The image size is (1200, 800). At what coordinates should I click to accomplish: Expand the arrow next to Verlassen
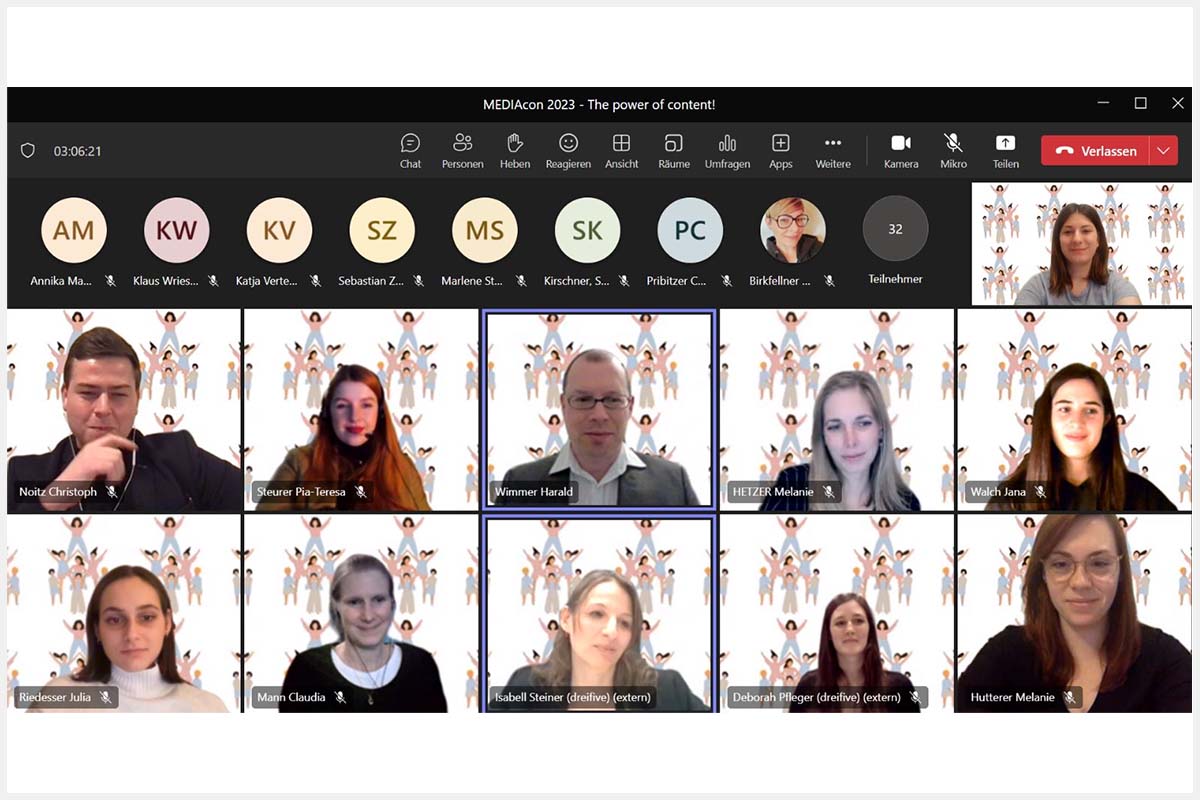[x=1163, y=151]
